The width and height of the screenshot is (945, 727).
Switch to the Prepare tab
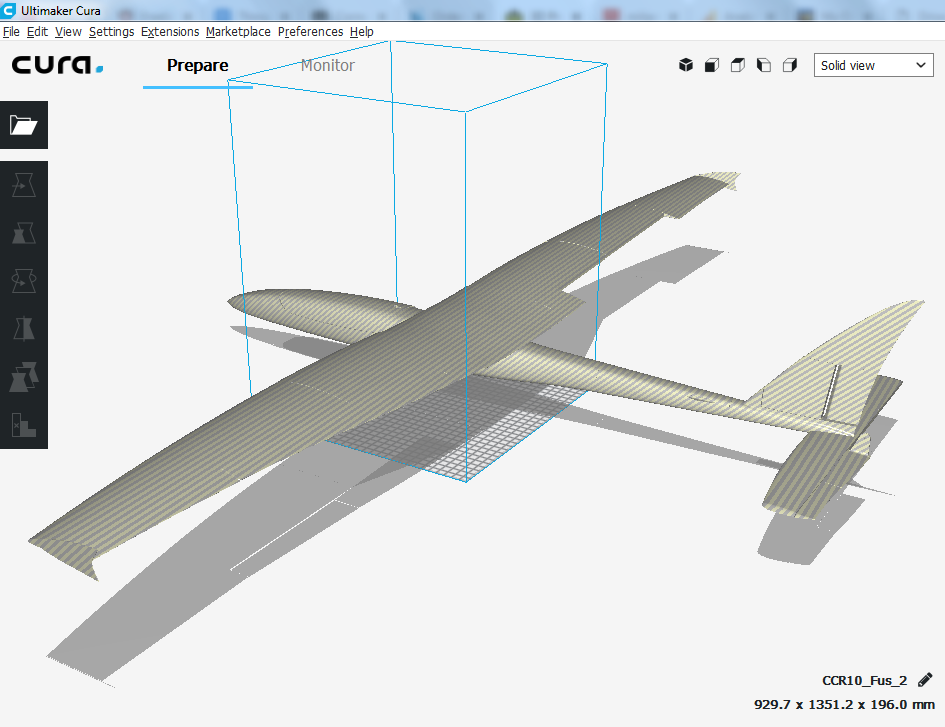[x=197, y=65]
